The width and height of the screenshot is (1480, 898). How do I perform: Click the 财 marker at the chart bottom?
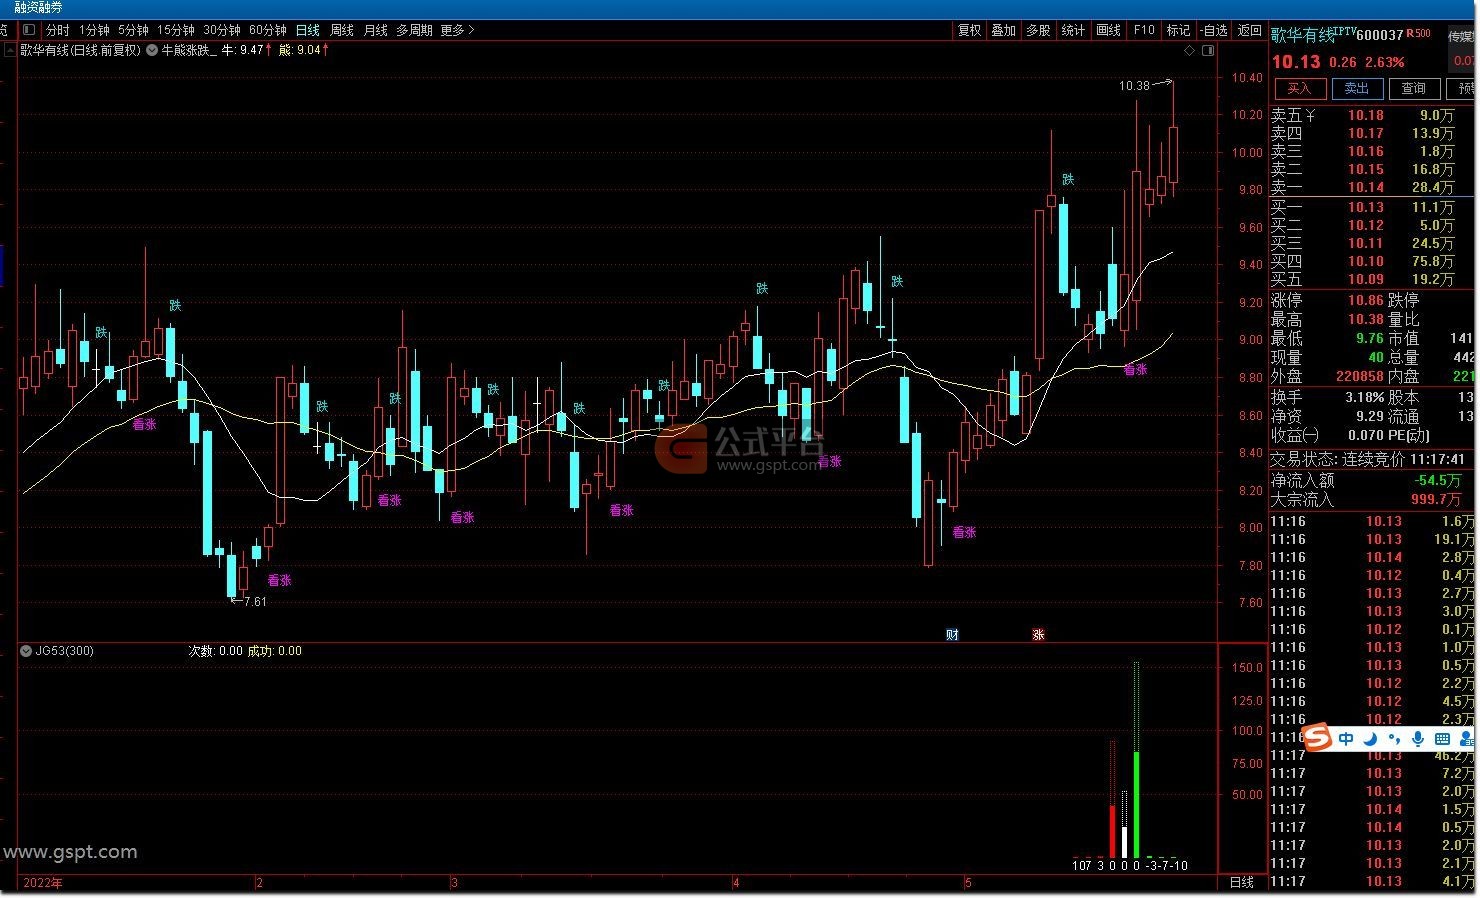(952, 634)
